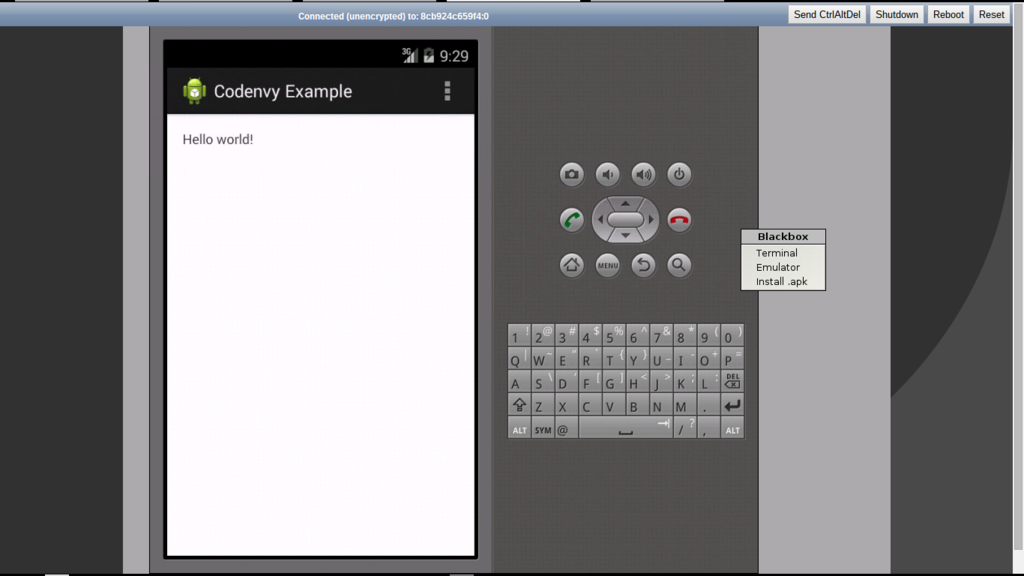The image size is (1024, 576).
Task: Click the 0 key on emulator keyboard
Action: click(x=732, y=336)
